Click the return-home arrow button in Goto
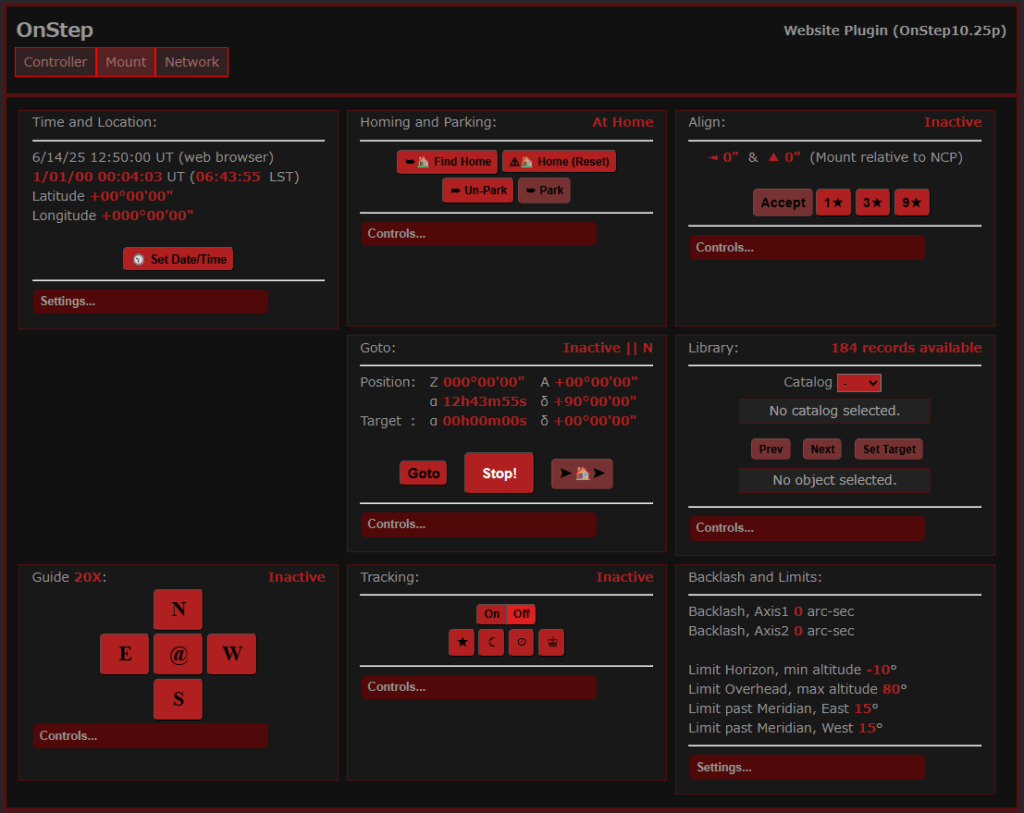 (581, 473)
